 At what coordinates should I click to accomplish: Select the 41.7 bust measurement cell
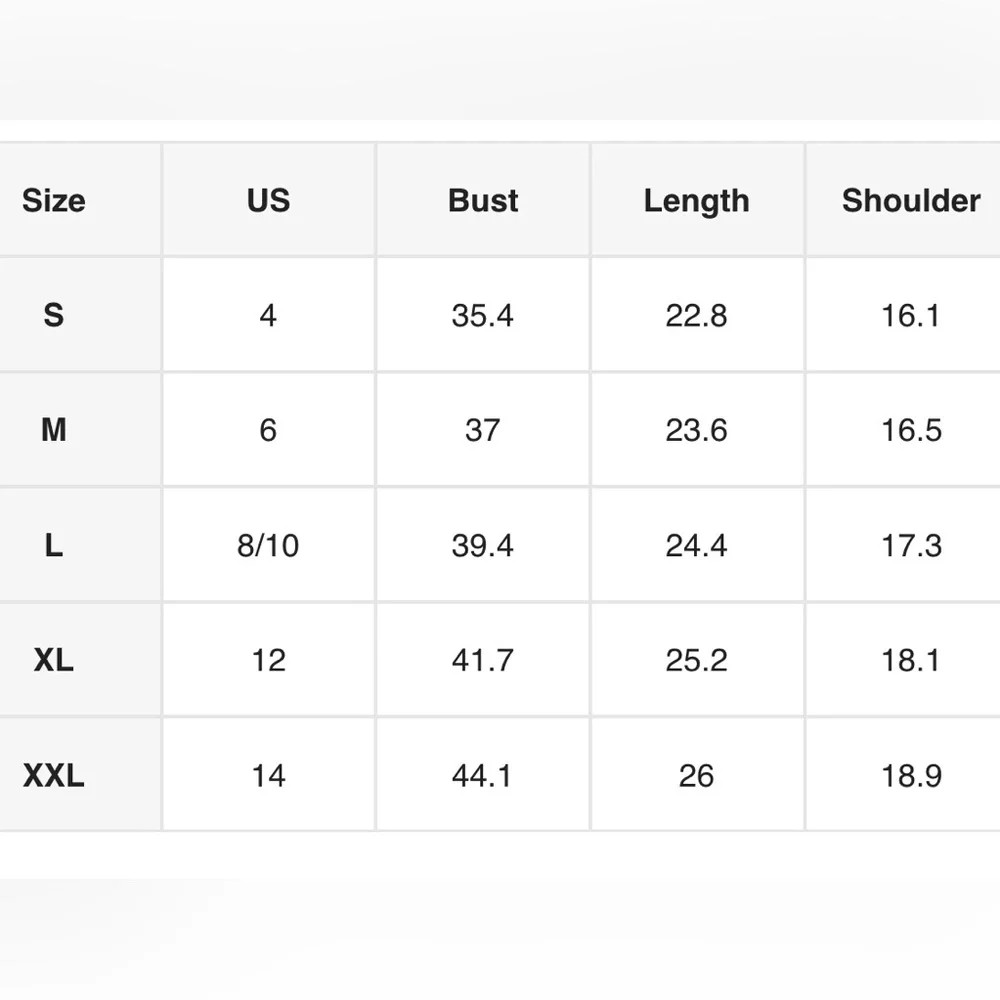[x=483, y=660]
